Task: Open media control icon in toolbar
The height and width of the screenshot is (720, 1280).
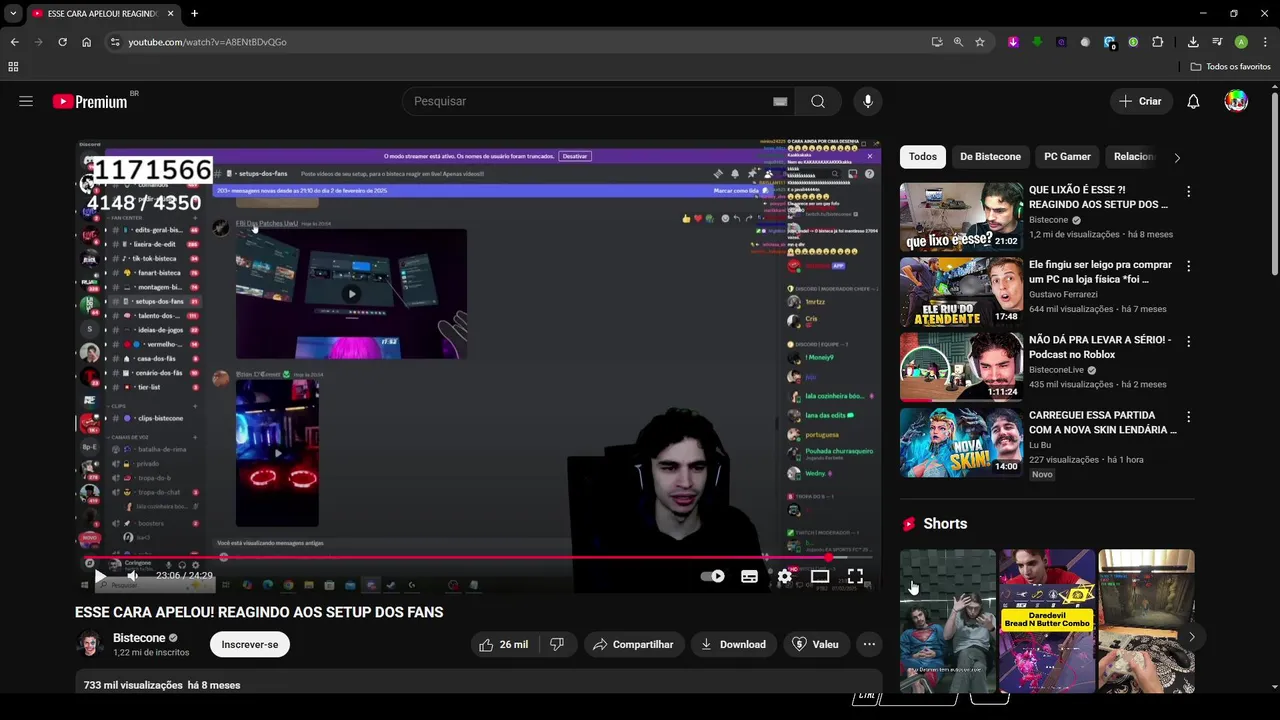Action: [1217, 42]
